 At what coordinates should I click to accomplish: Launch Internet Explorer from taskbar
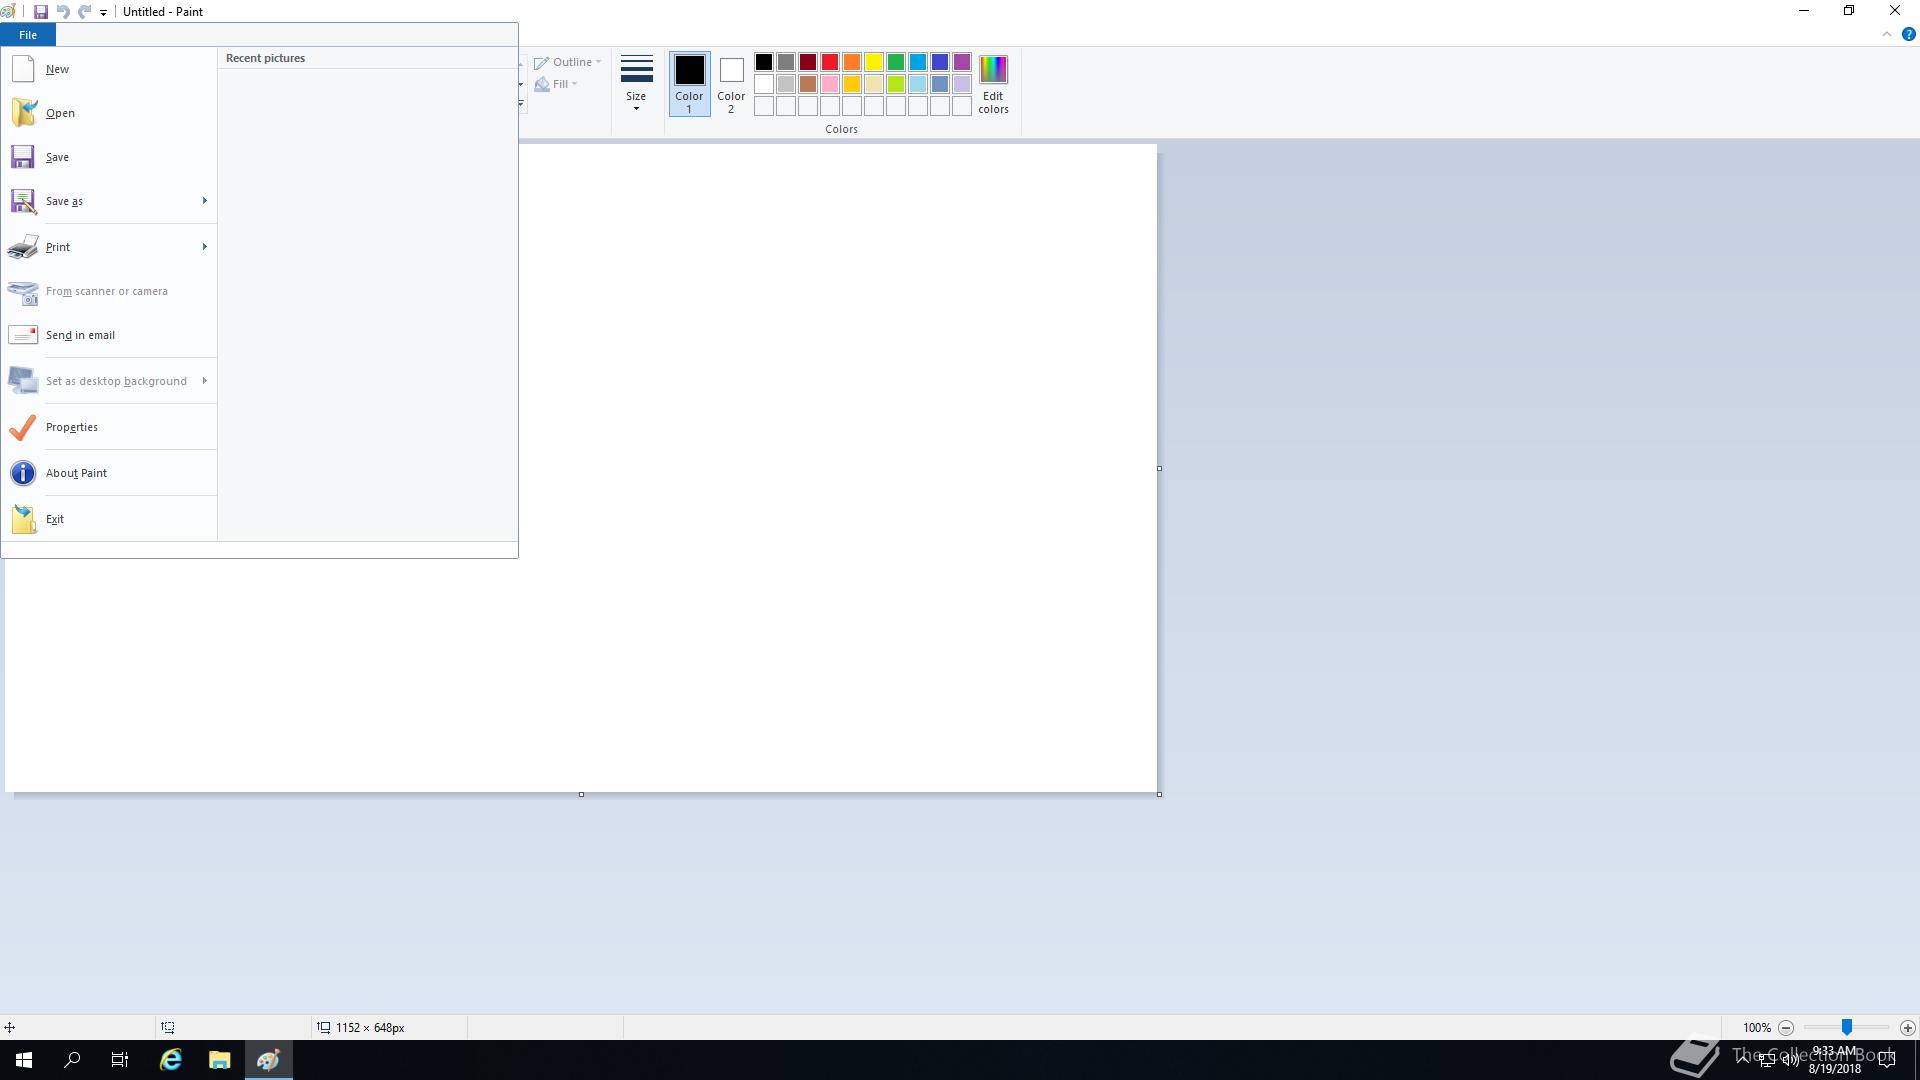coord(171,1060)
